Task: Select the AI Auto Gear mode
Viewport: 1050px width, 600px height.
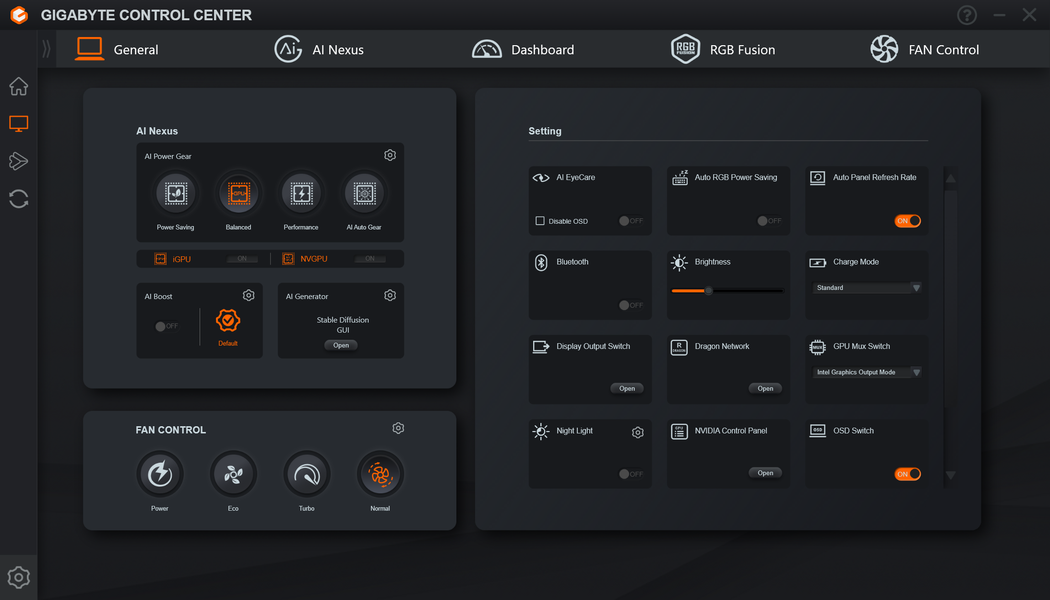Action: click(x=364, y=194)
